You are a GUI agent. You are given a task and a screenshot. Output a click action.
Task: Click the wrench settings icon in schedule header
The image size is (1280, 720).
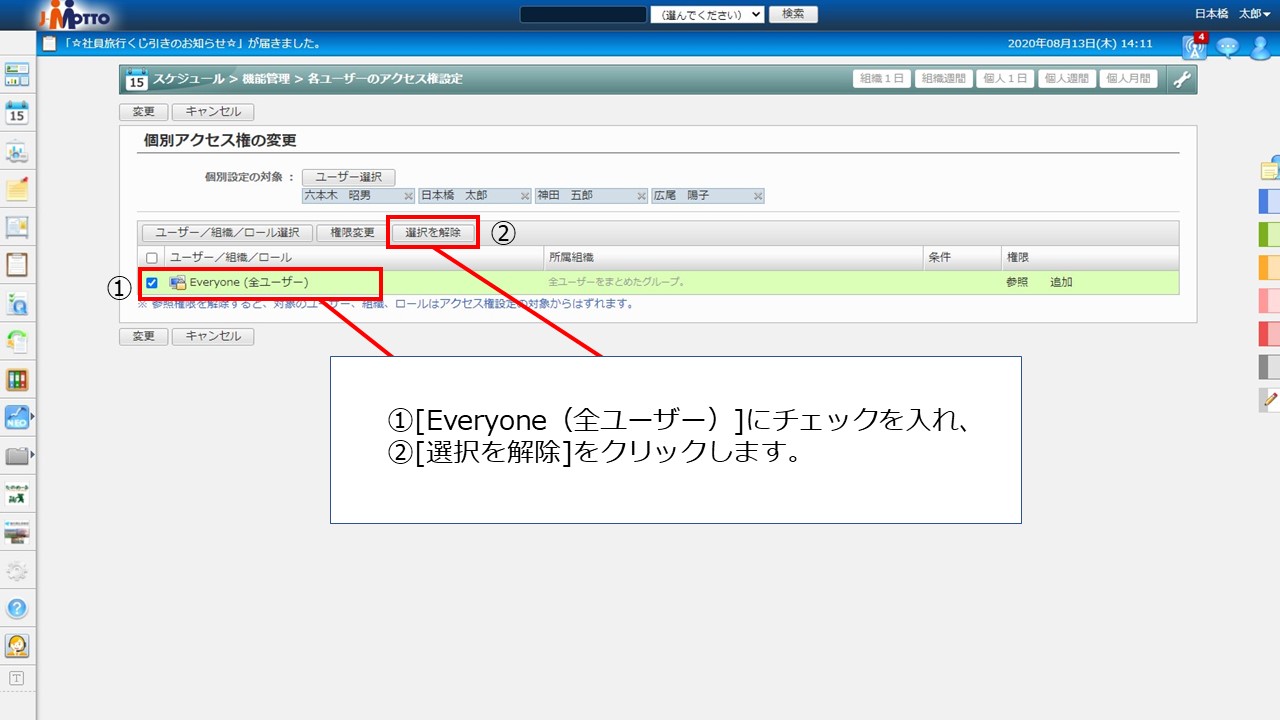(x=1182, y=79)
